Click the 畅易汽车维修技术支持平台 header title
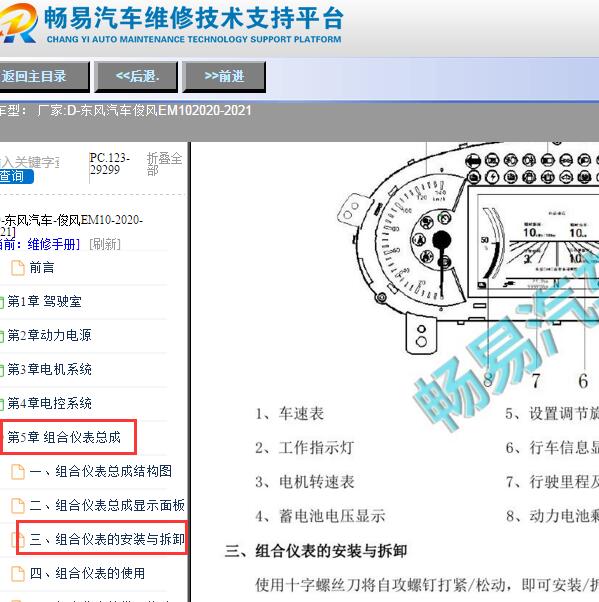 coord(194,18)
